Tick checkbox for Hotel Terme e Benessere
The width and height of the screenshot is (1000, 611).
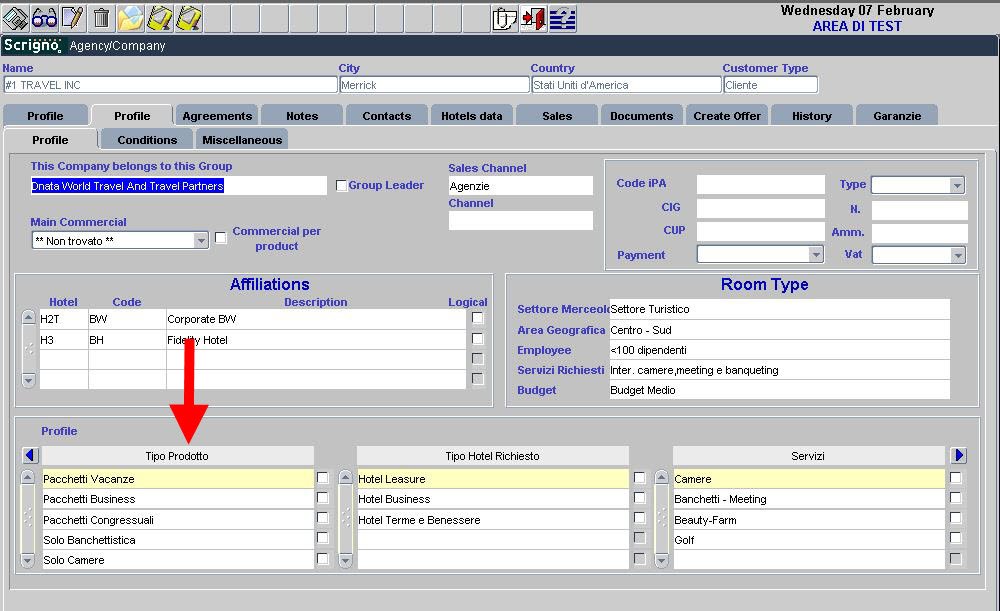639,518
